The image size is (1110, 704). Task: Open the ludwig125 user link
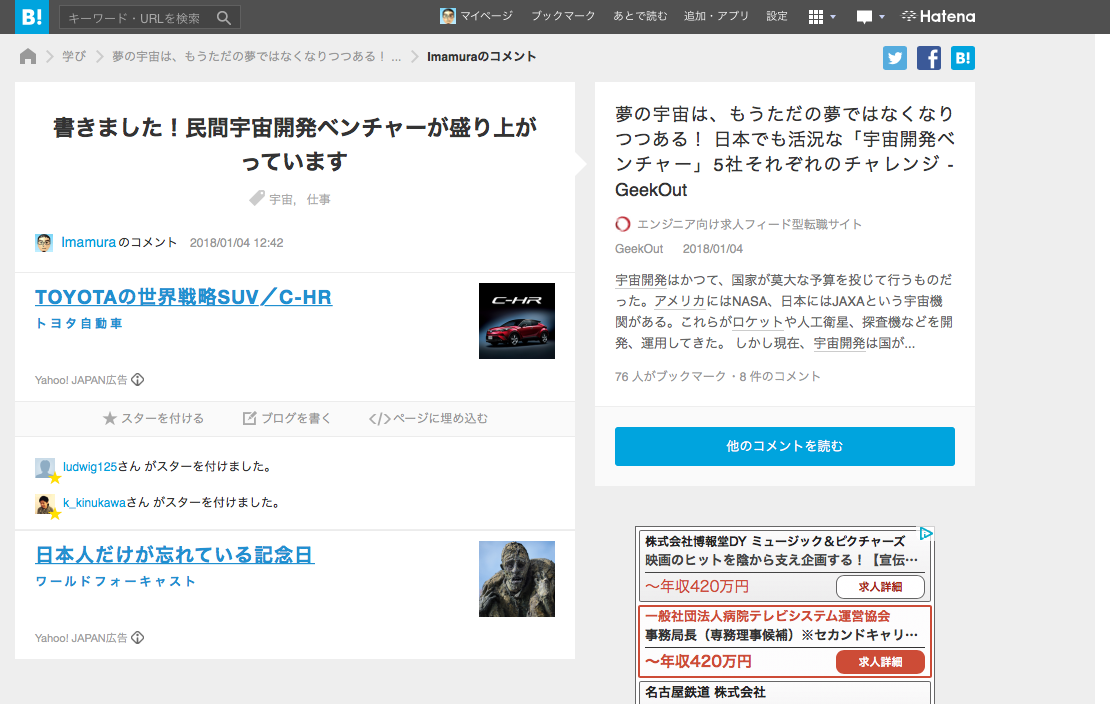(90, 467)
